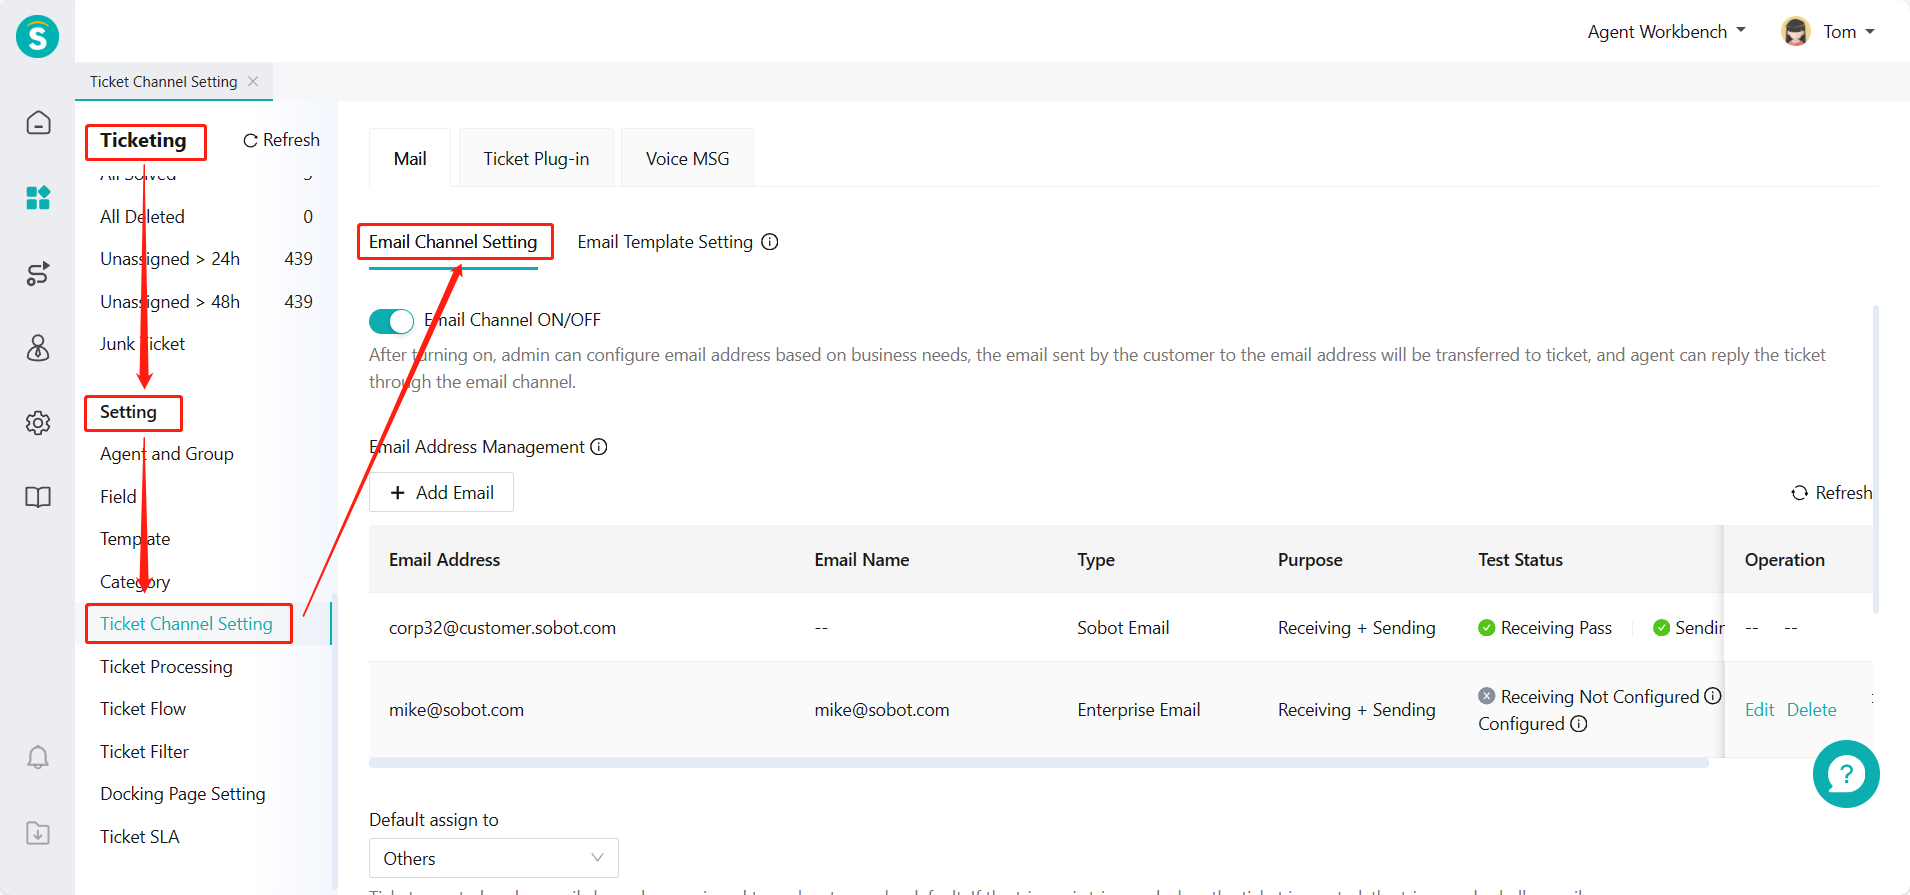Open Ticket SLA settings
The width and height of the screenshot is (1910, 895).
click(140, 837)
